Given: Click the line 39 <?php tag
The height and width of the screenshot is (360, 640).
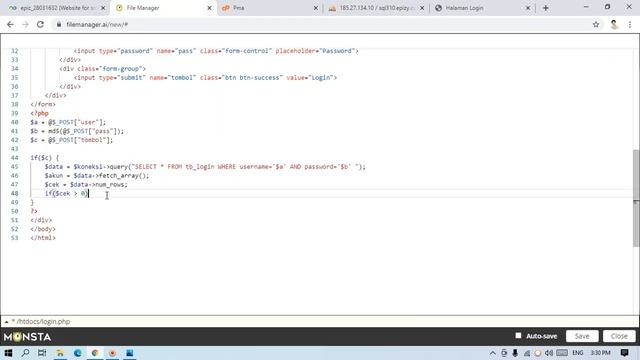Looking at the screenshot, I should pyautogui.click(x=39, y=113).
